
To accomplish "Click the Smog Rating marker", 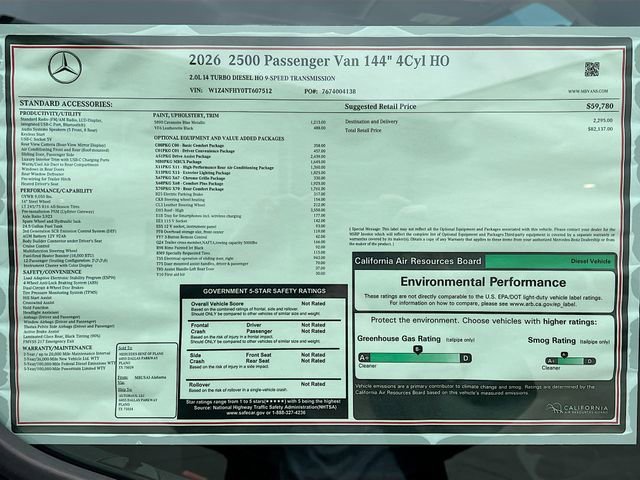I will [564, 355].
